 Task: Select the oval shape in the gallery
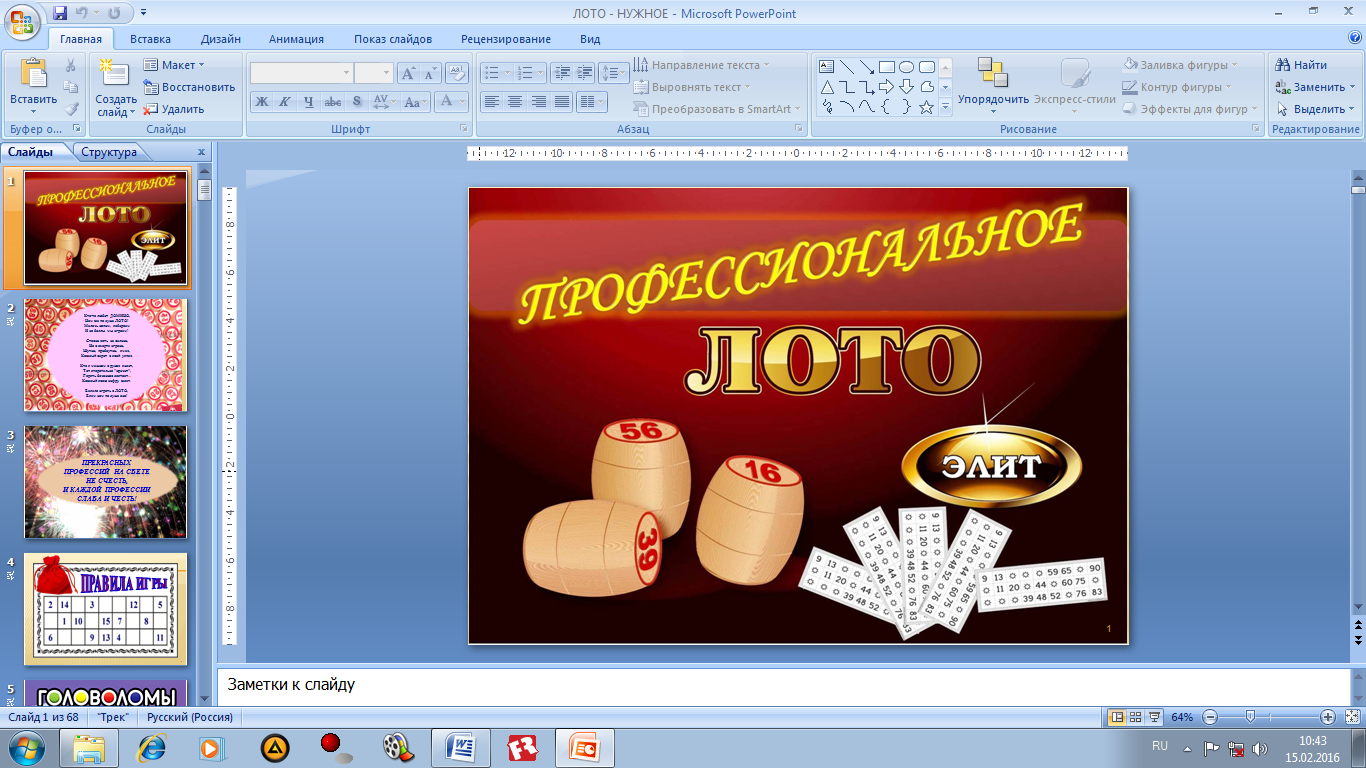pyautogui.click(x=907, y=67)
